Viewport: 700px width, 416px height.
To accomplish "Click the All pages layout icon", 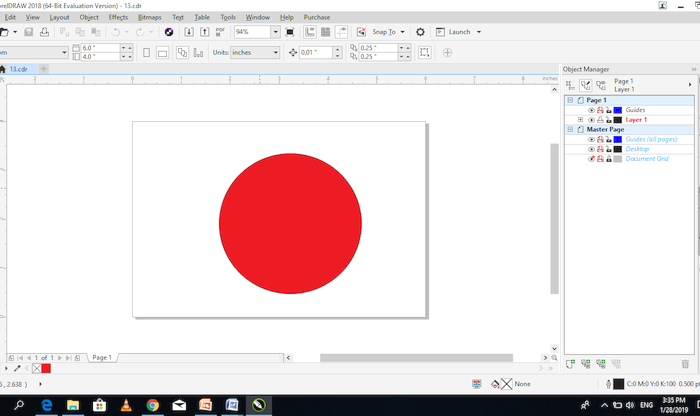I will 183,53.
